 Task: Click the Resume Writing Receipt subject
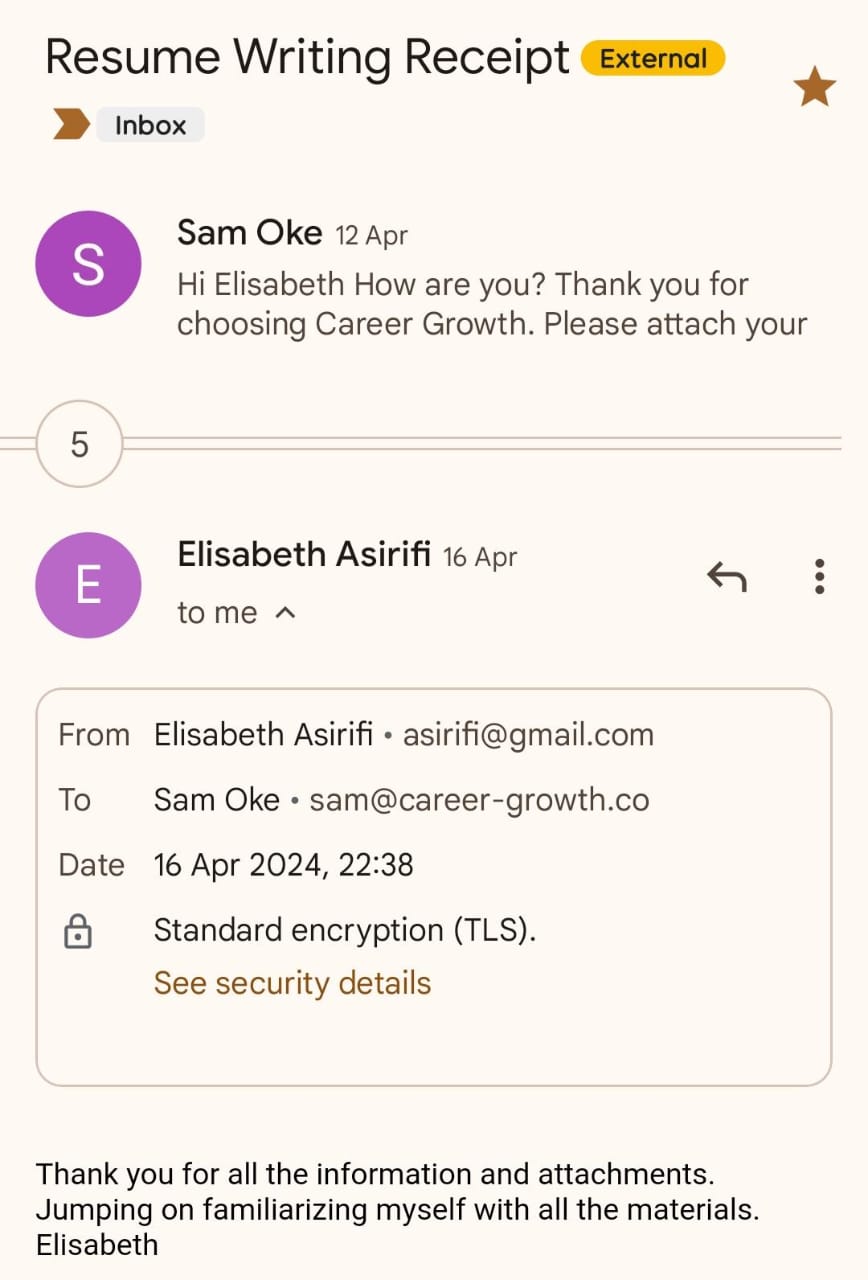(307, 57)
